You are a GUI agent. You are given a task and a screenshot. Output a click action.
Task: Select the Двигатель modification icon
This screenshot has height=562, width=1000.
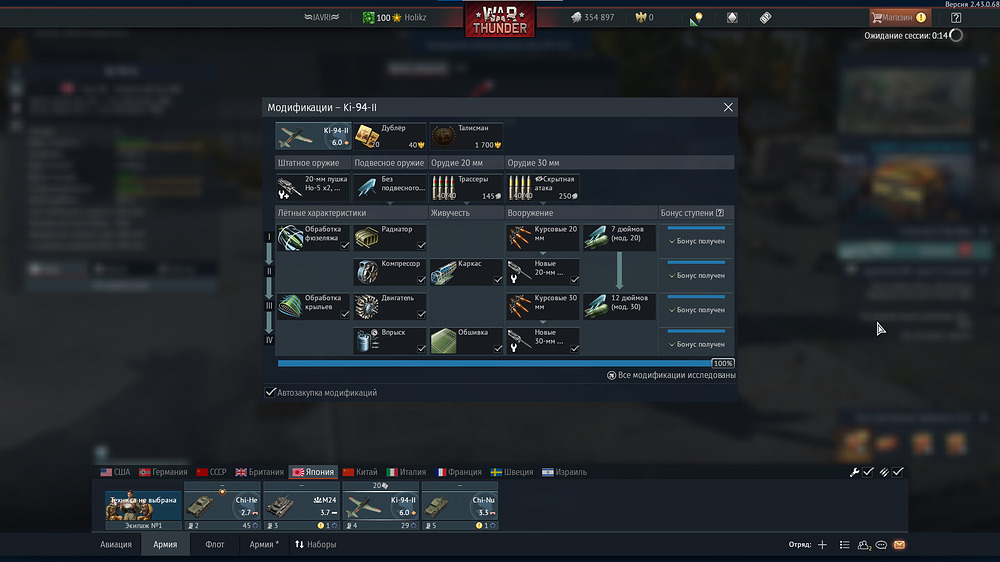366,307
